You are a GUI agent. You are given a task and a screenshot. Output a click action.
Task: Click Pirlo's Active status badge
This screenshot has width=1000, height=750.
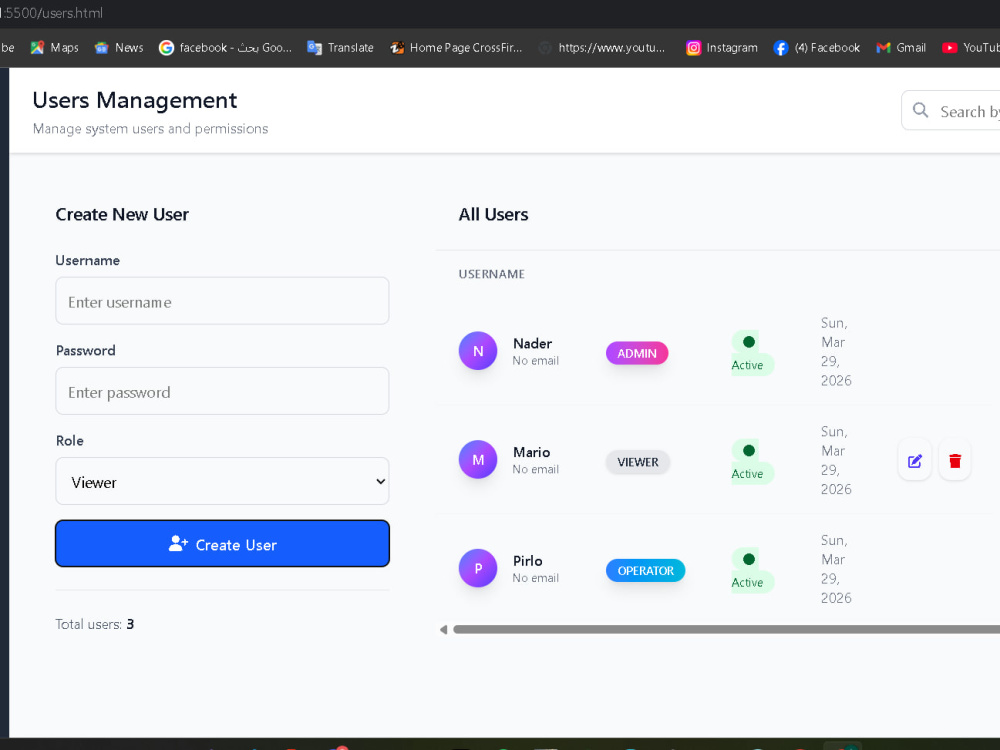click(751, 571)
